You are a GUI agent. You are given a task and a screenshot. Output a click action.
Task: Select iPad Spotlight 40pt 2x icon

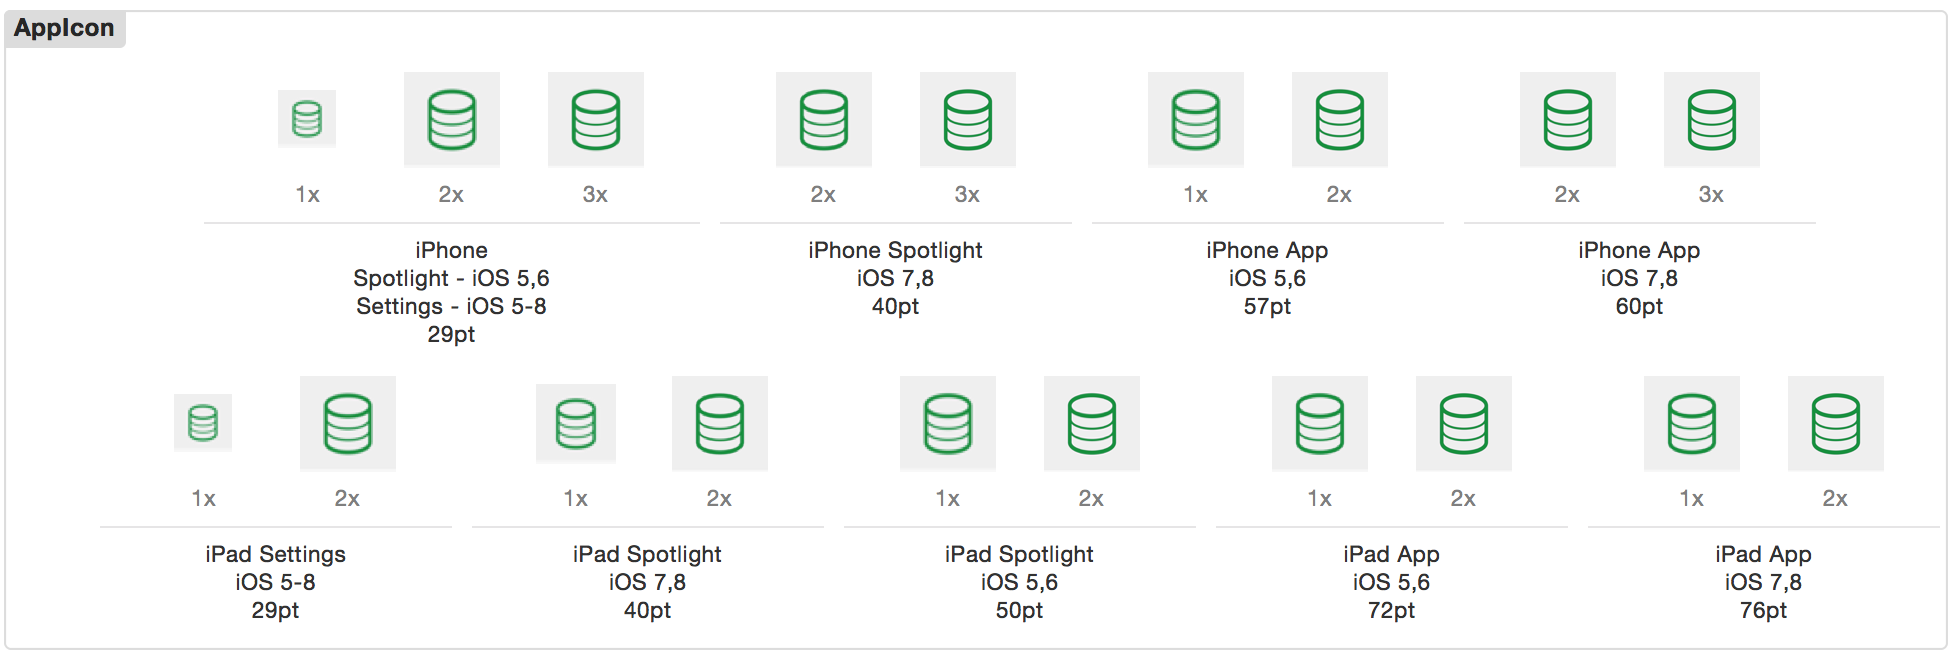click(719, 423)
